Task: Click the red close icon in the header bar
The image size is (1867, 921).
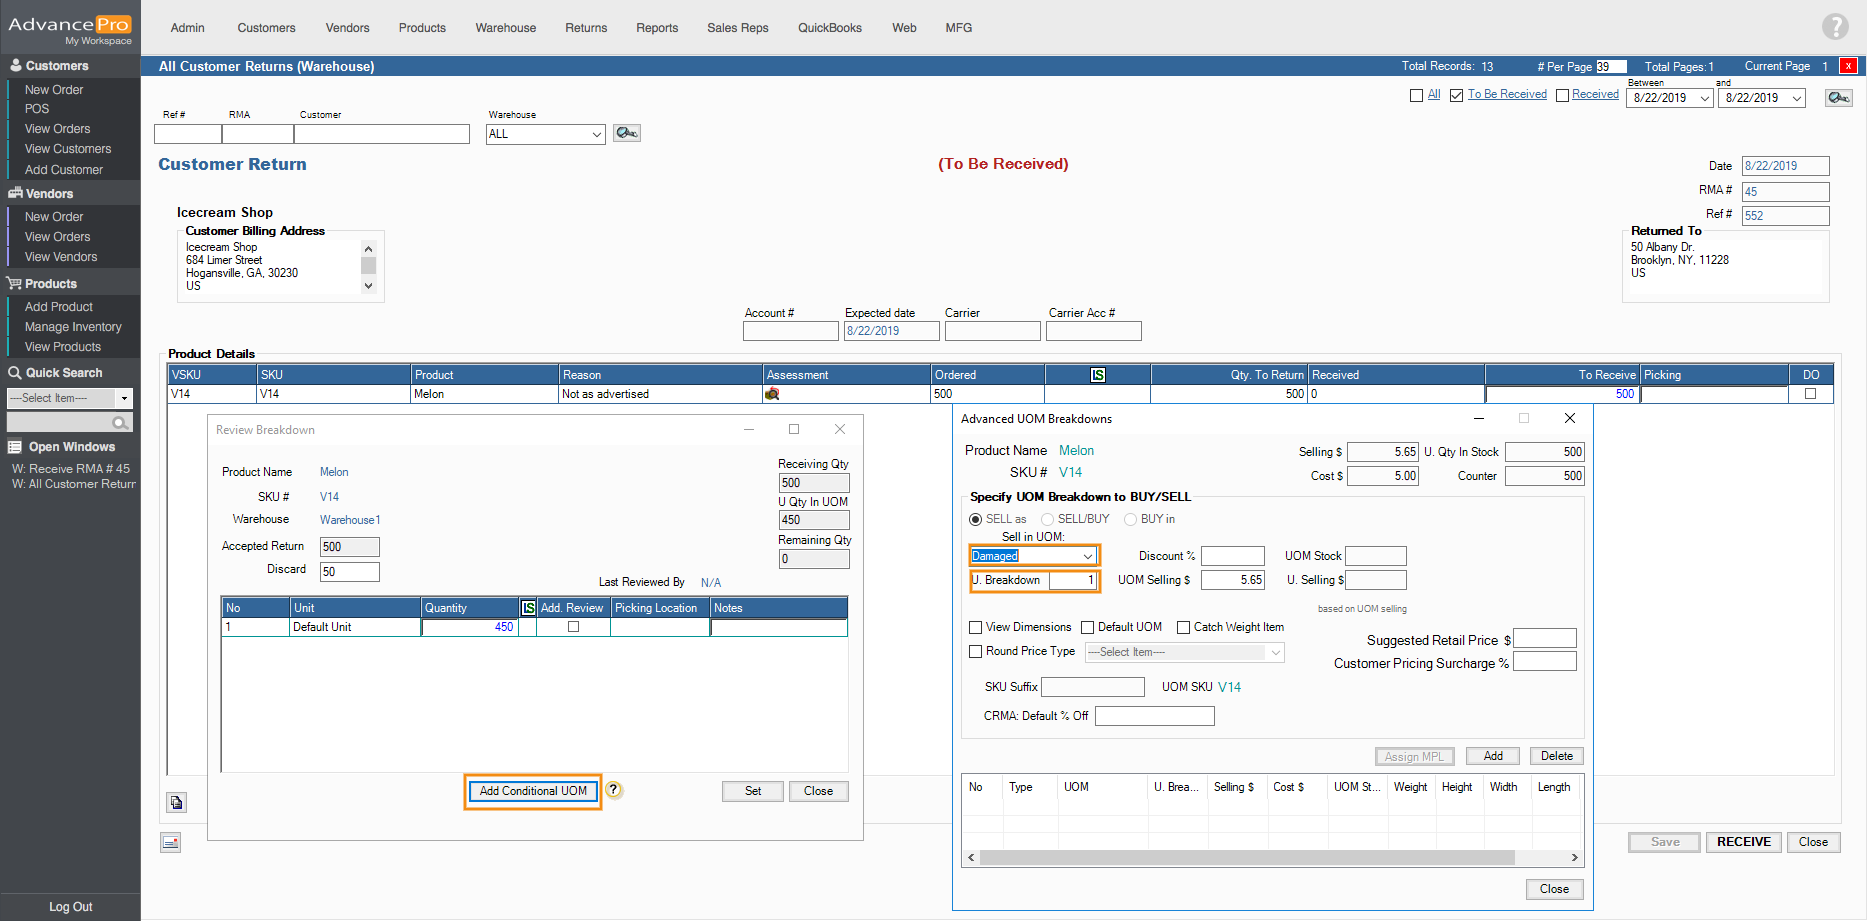Action: coord(1848,66)
